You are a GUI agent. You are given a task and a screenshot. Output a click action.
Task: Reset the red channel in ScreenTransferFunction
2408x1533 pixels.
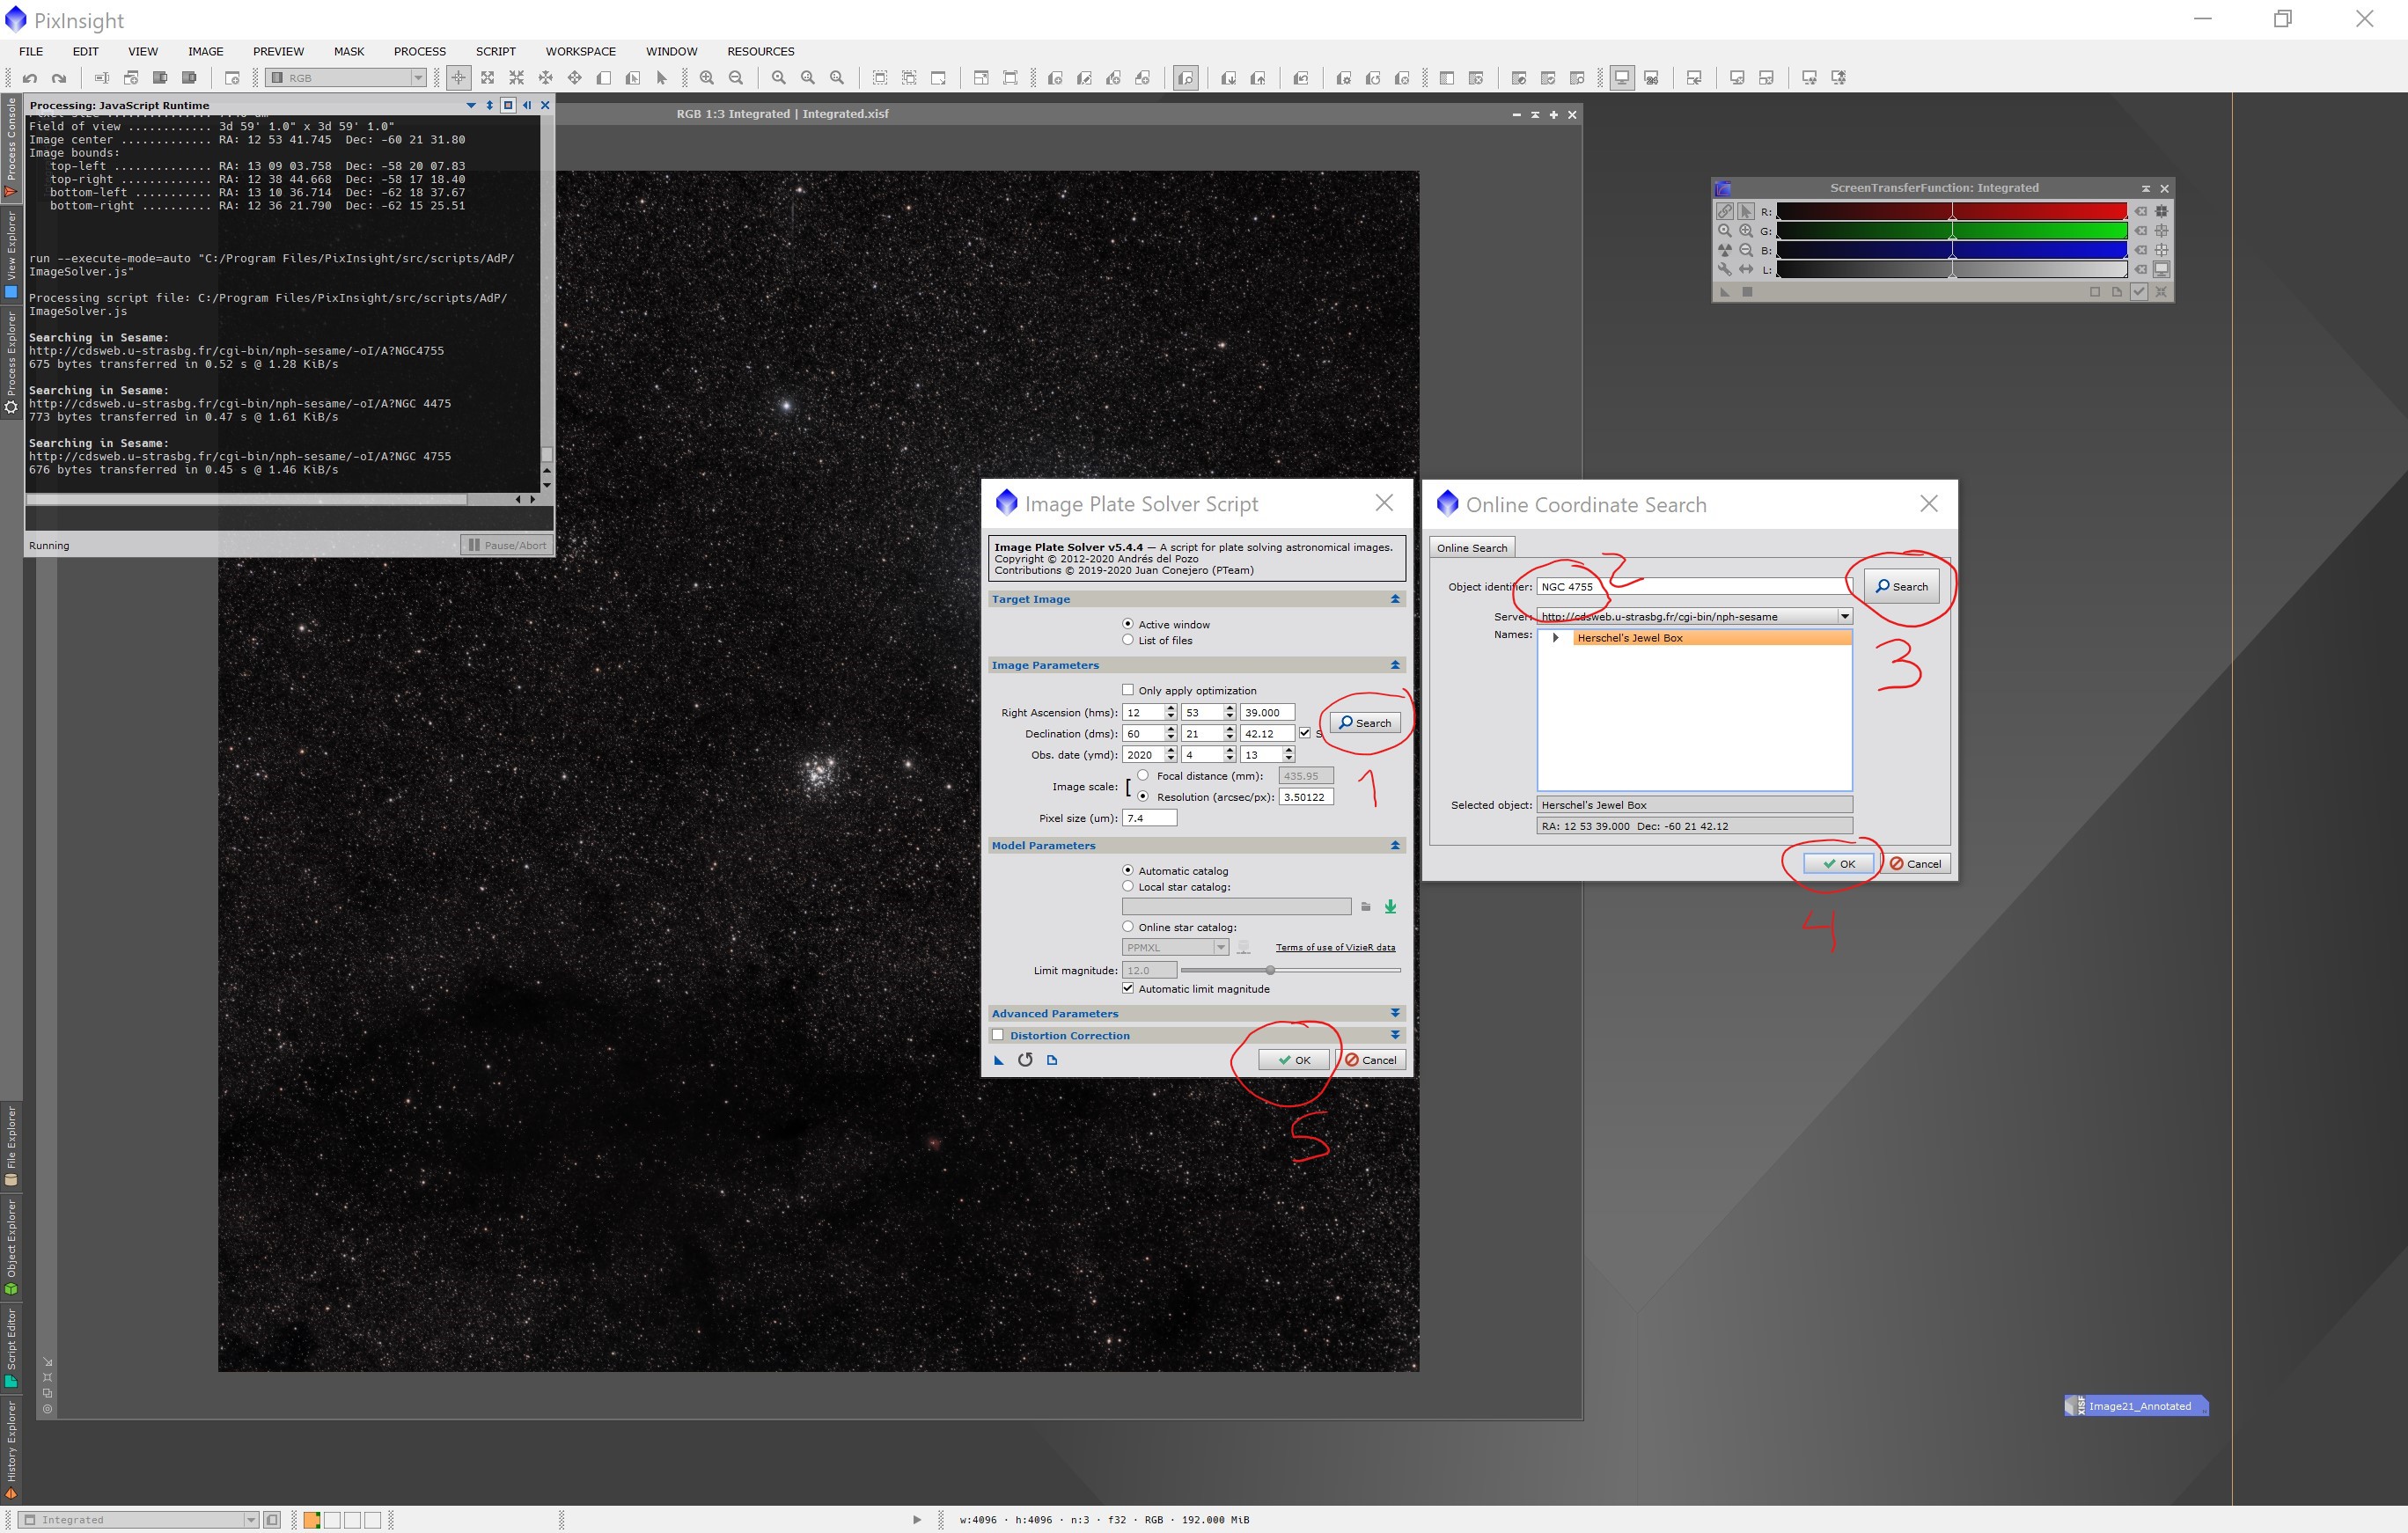tap(2141, 211)
